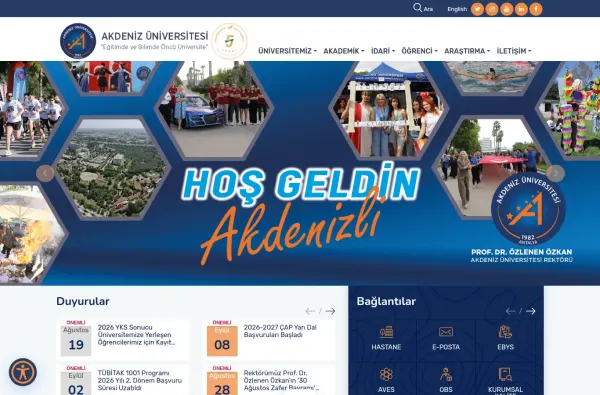Image resolution: width=600 pixels, height=395 pixels.
Task: Click the Akdeniz Üniversitesi round logo
Action: click(x=78, y=41)
